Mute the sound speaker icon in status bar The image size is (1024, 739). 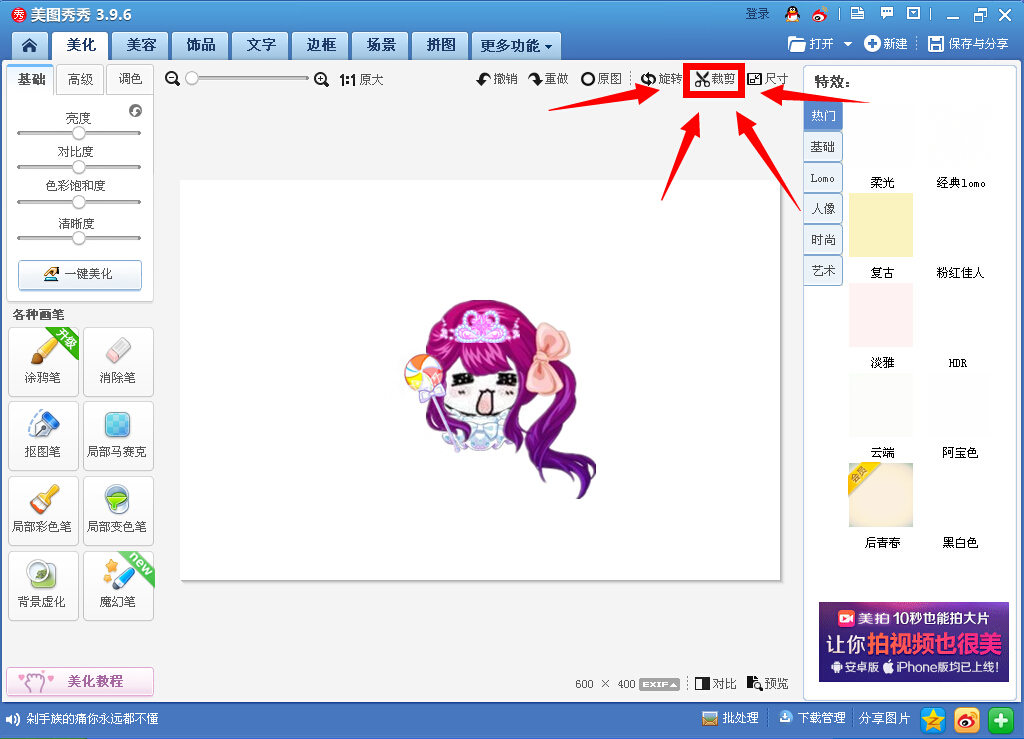pos(13,719)
